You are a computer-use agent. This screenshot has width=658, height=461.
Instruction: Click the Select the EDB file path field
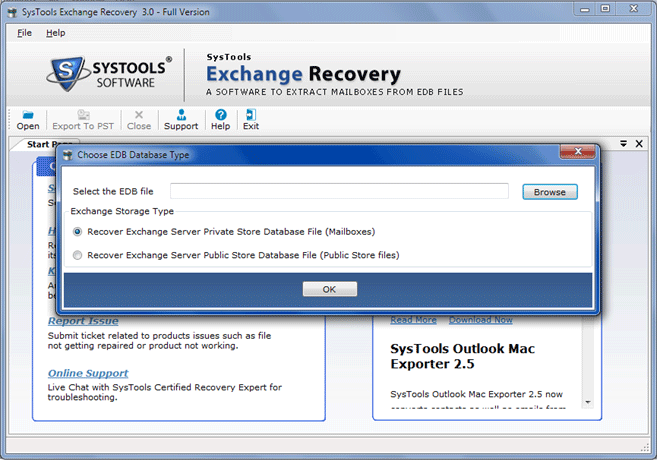tap(339, 191)
